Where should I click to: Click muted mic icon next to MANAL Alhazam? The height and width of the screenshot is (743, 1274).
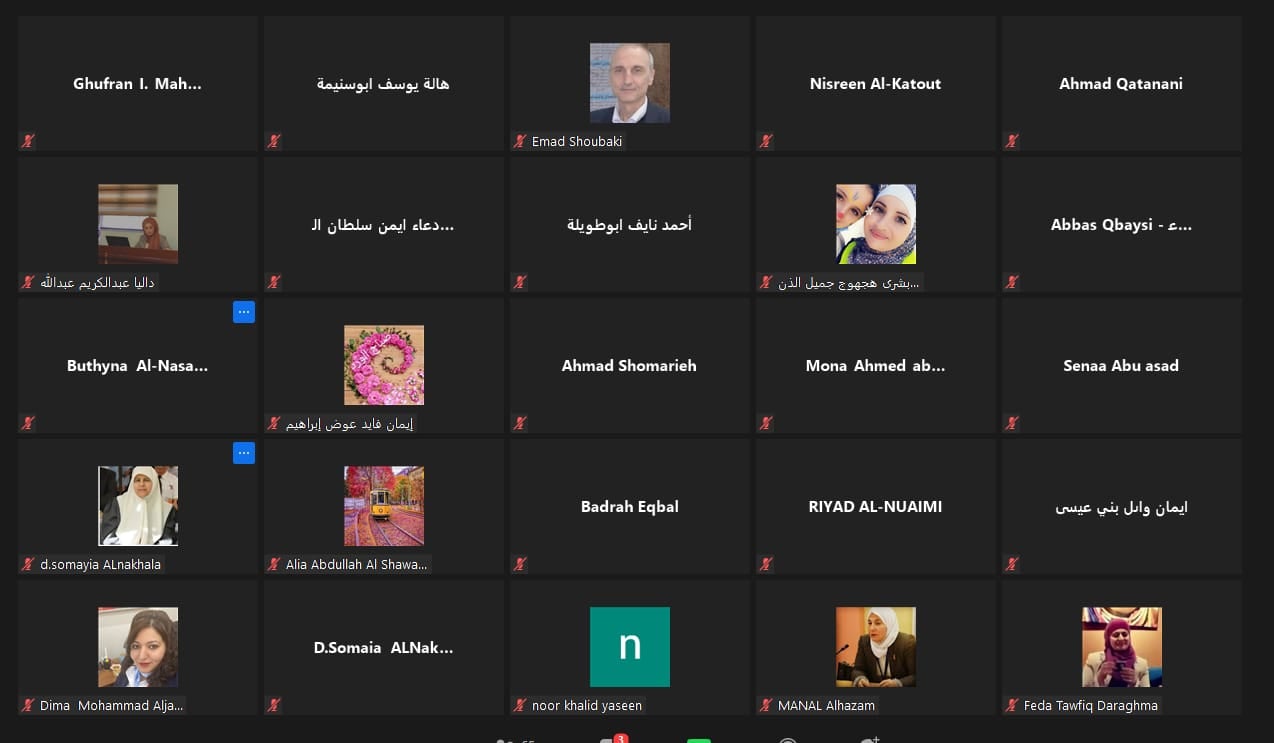[x=766, y=706]
